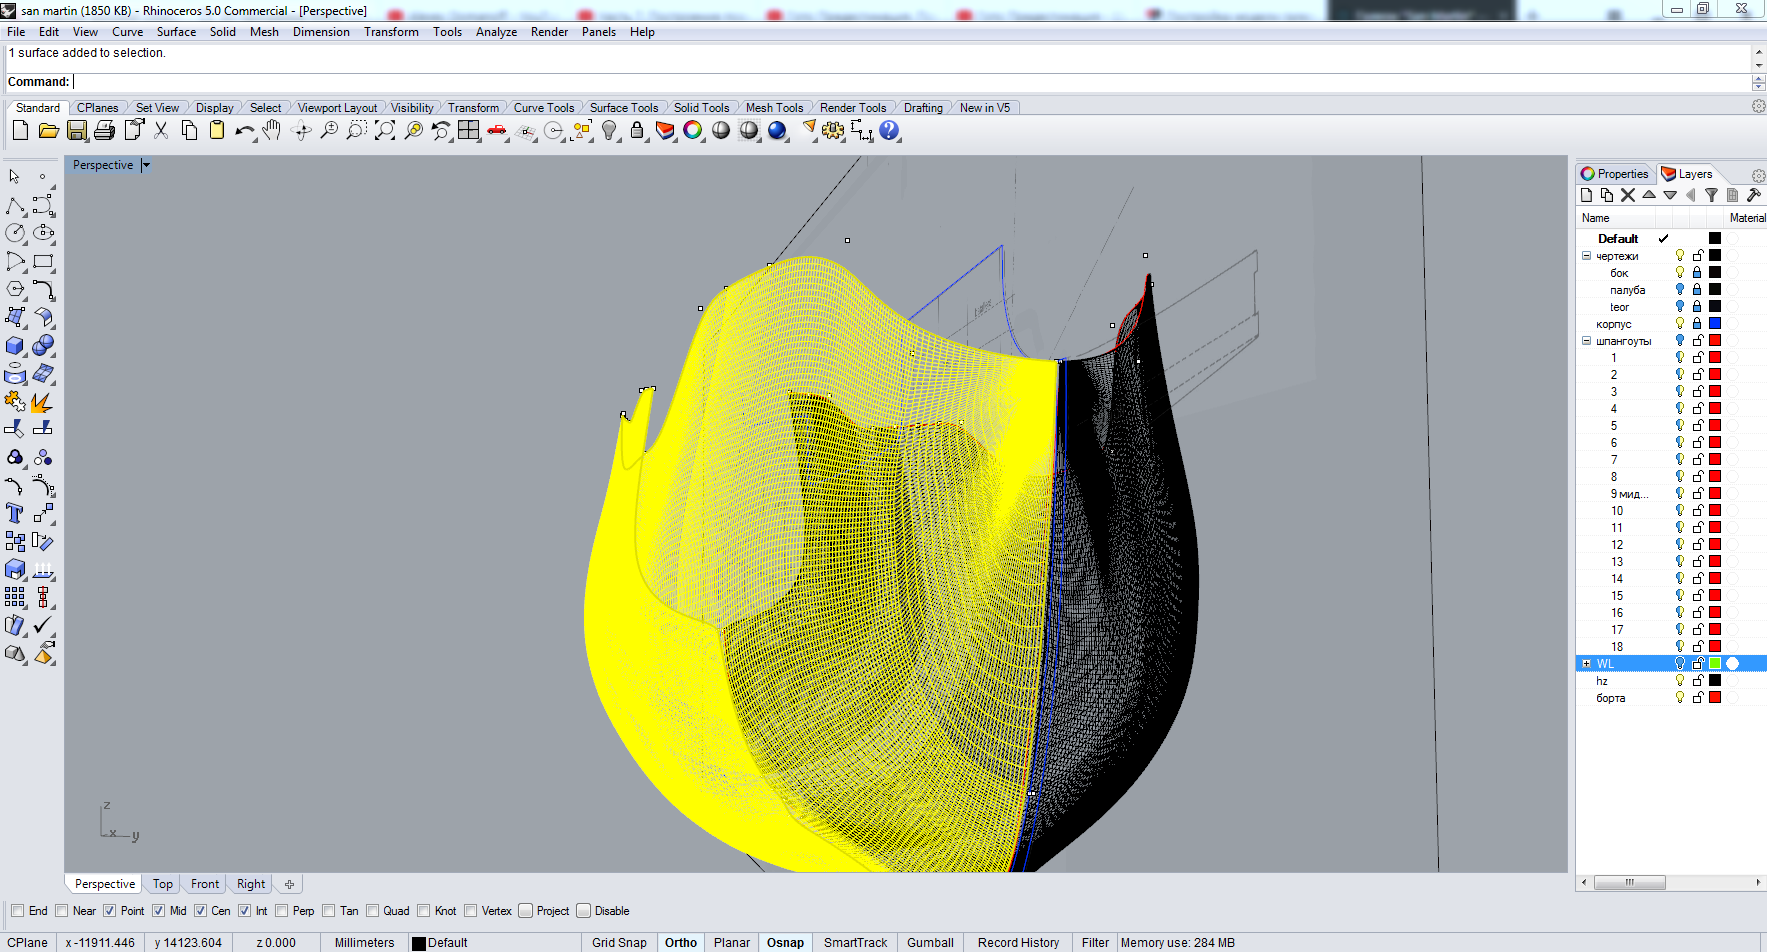1767x952 pixels.
Task: Open the Surface menu
Action: [x=176, y=32]
